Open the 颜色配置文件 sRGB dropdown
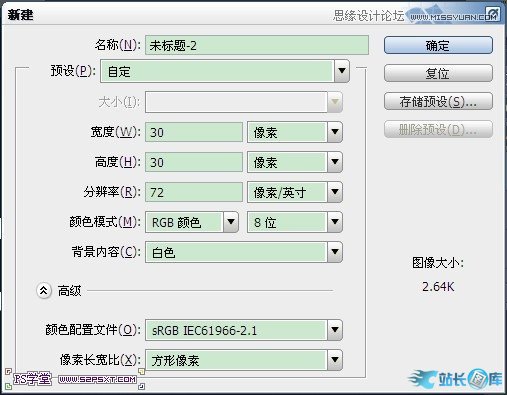This screenshot has height=395, width=507. pos(335,330)
